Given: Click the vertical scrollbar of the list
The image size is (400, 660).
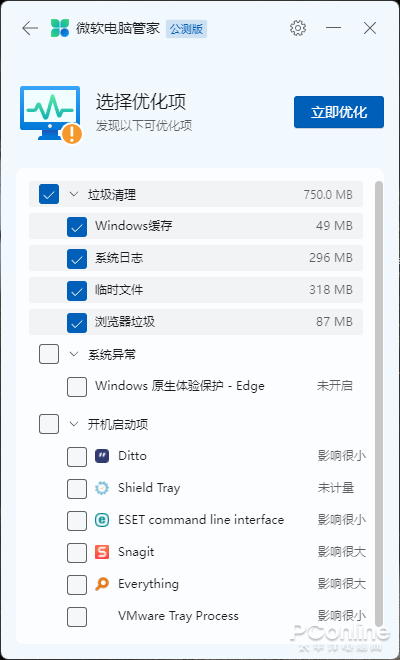Looking at the screenshot, I should point(379,403).
